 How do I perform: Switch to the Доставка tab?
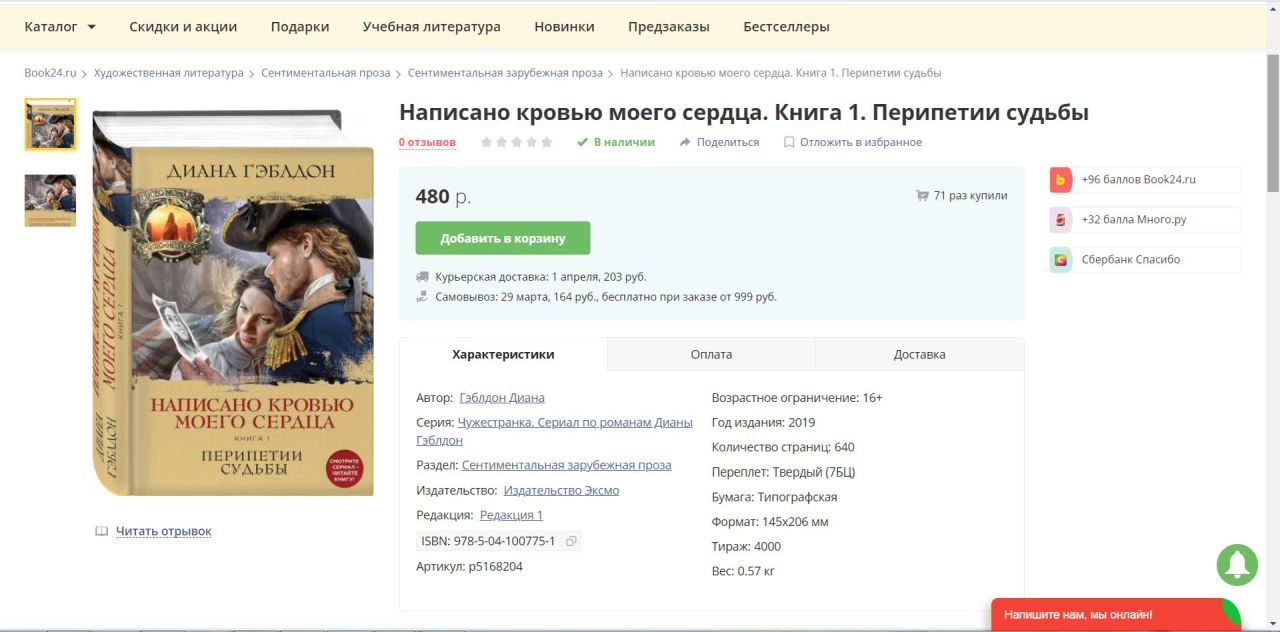(x=920, y=355)
